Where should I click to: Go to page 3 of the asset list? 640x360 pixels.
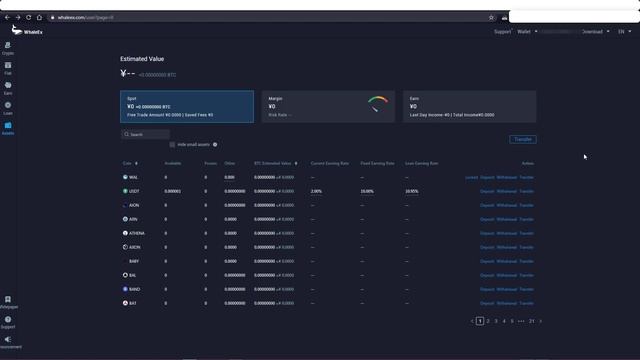[x=496, y=321]
